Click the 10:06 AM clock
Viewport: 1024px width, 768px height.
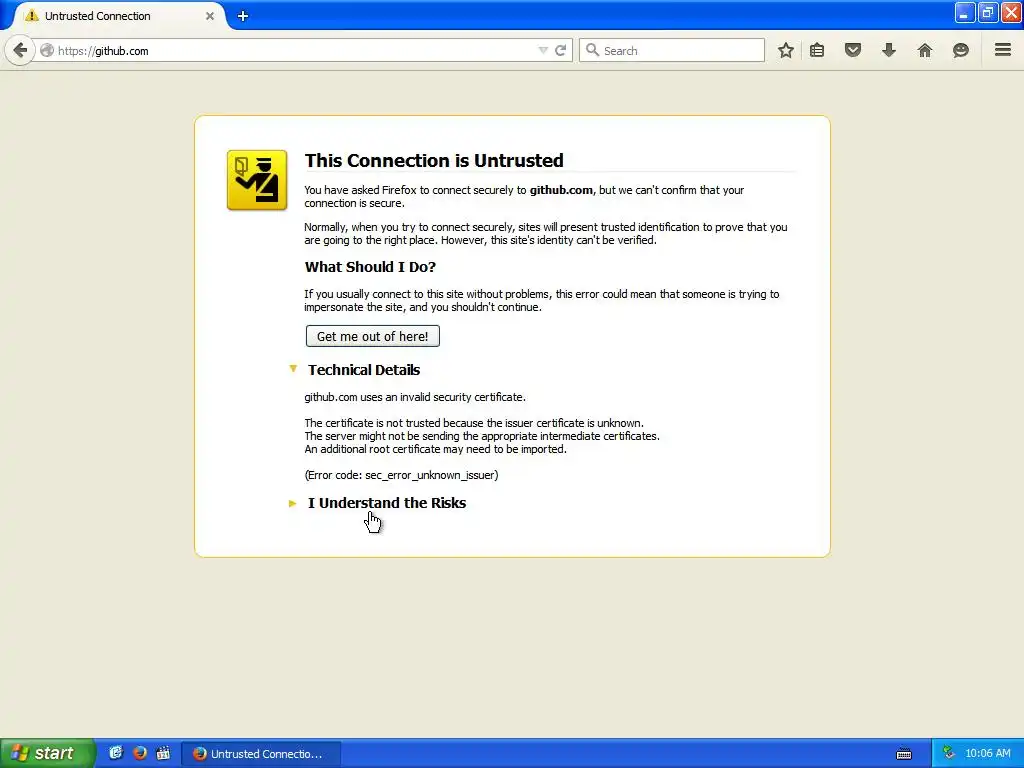pyautogui.click(x=987, y=754)
